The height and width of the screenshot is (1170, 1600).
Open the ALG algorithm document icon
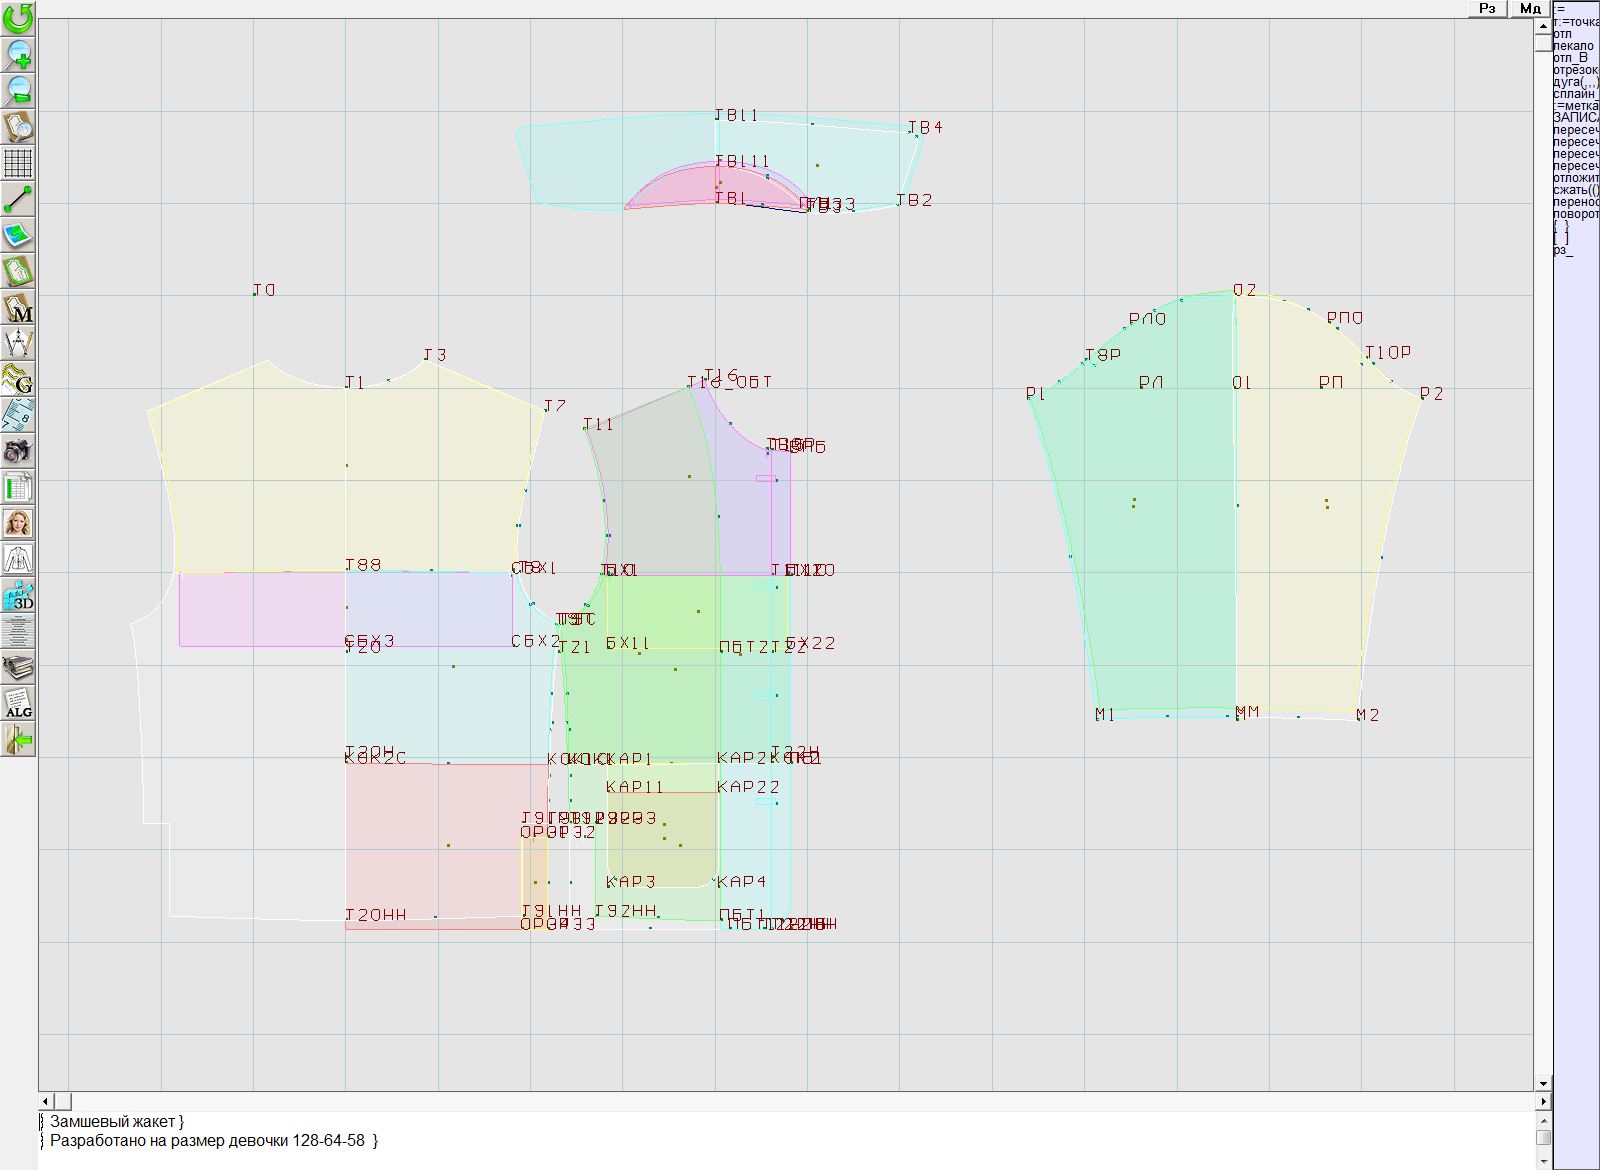pos(18,703)
